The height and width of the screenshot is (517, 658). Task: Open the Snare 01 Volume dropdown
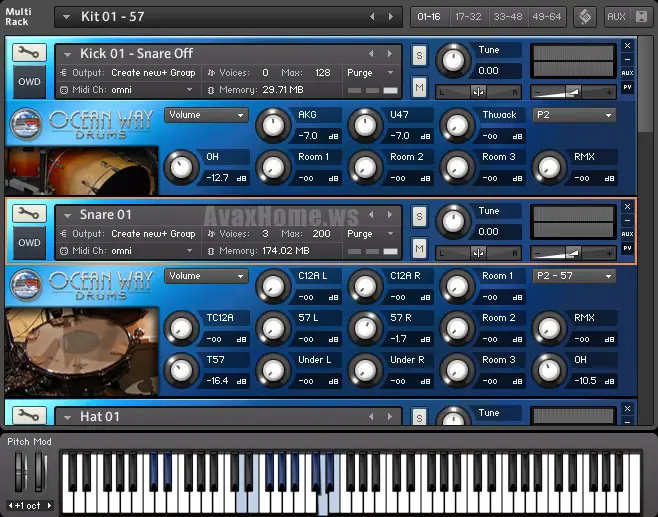pos(206,276)
